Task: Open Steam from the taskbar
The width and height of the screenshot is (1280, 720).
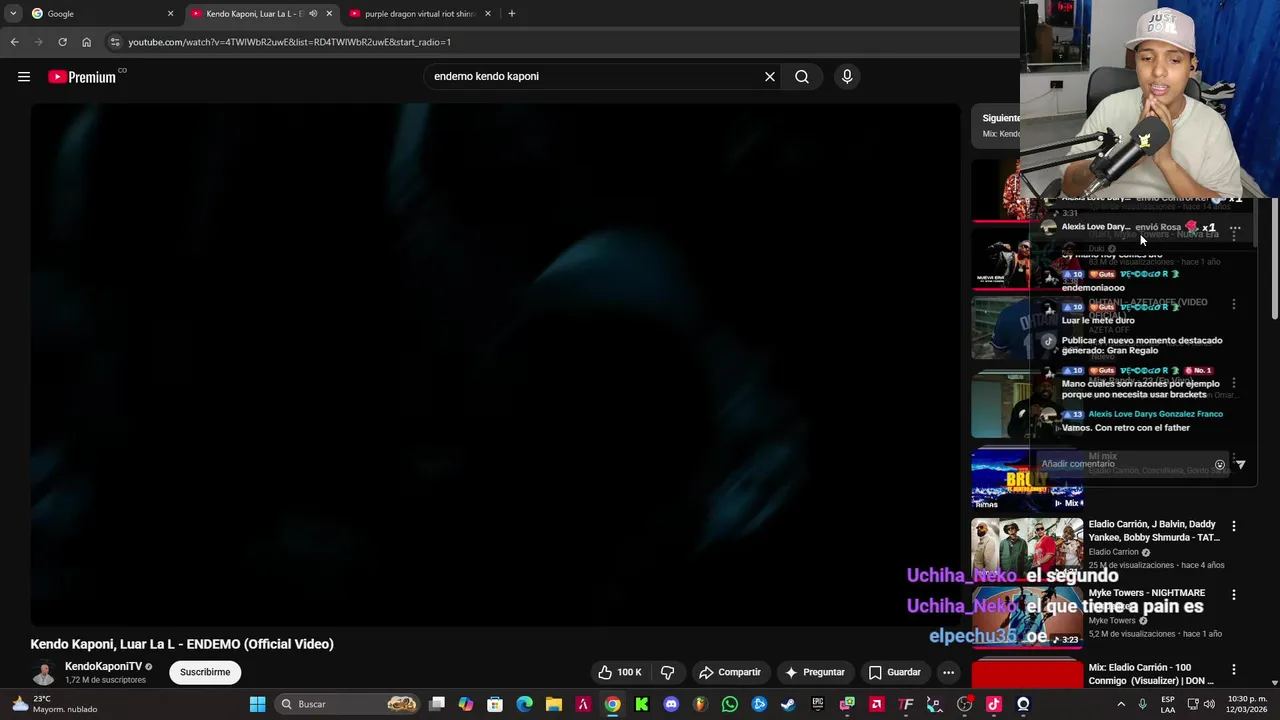Action: tap(788, 704)
